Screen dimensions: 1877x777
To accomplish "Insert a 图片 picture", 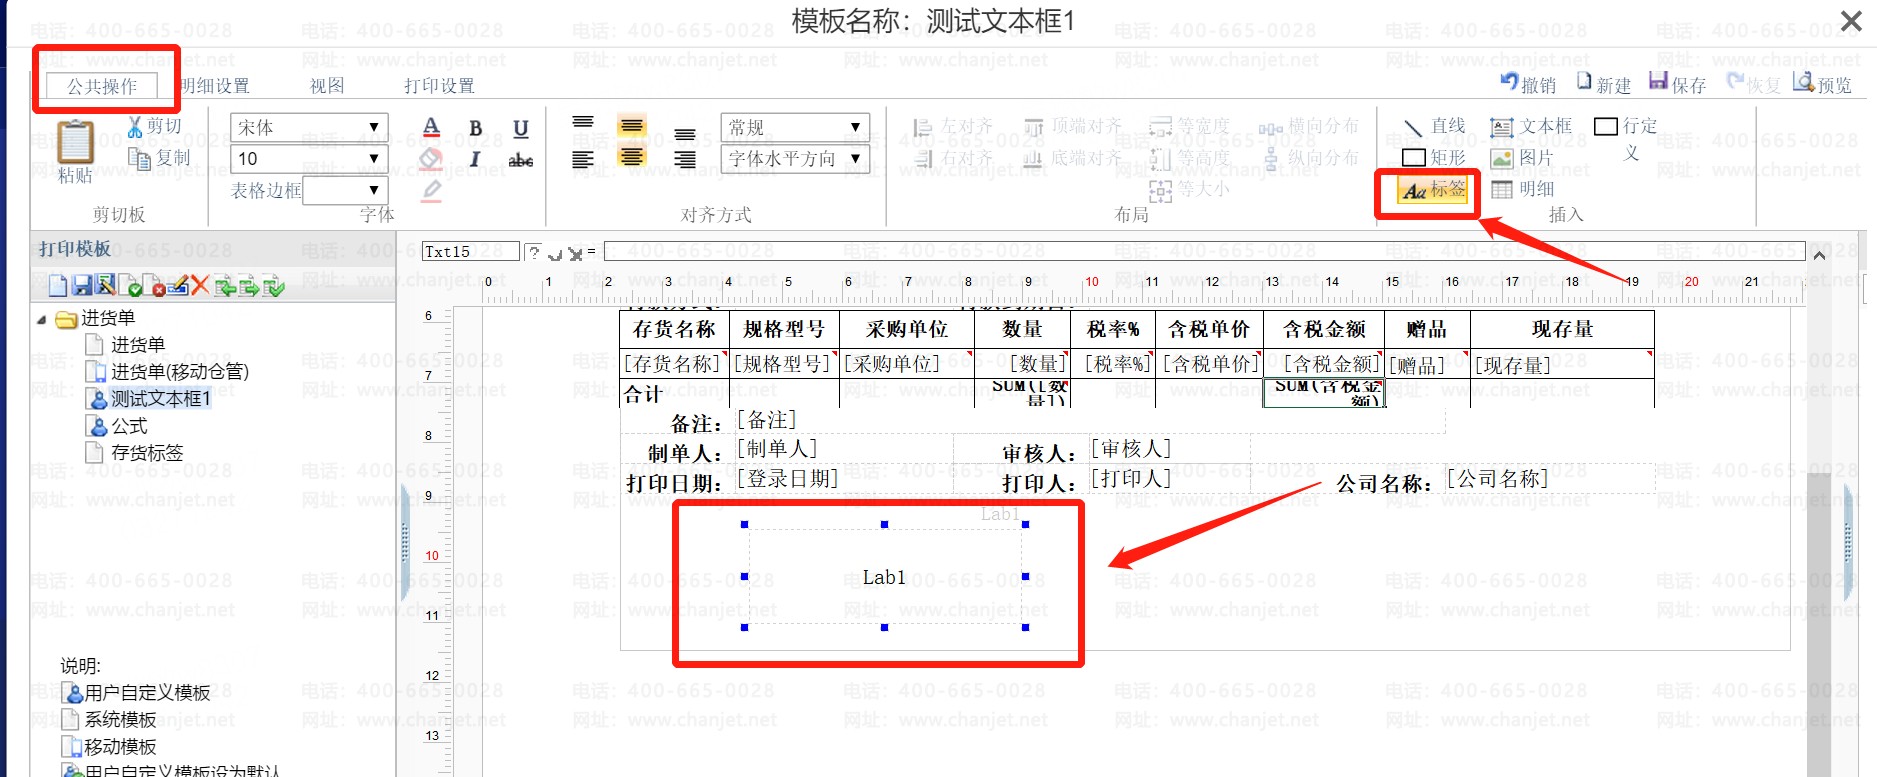I will [x=1522, y=157].
